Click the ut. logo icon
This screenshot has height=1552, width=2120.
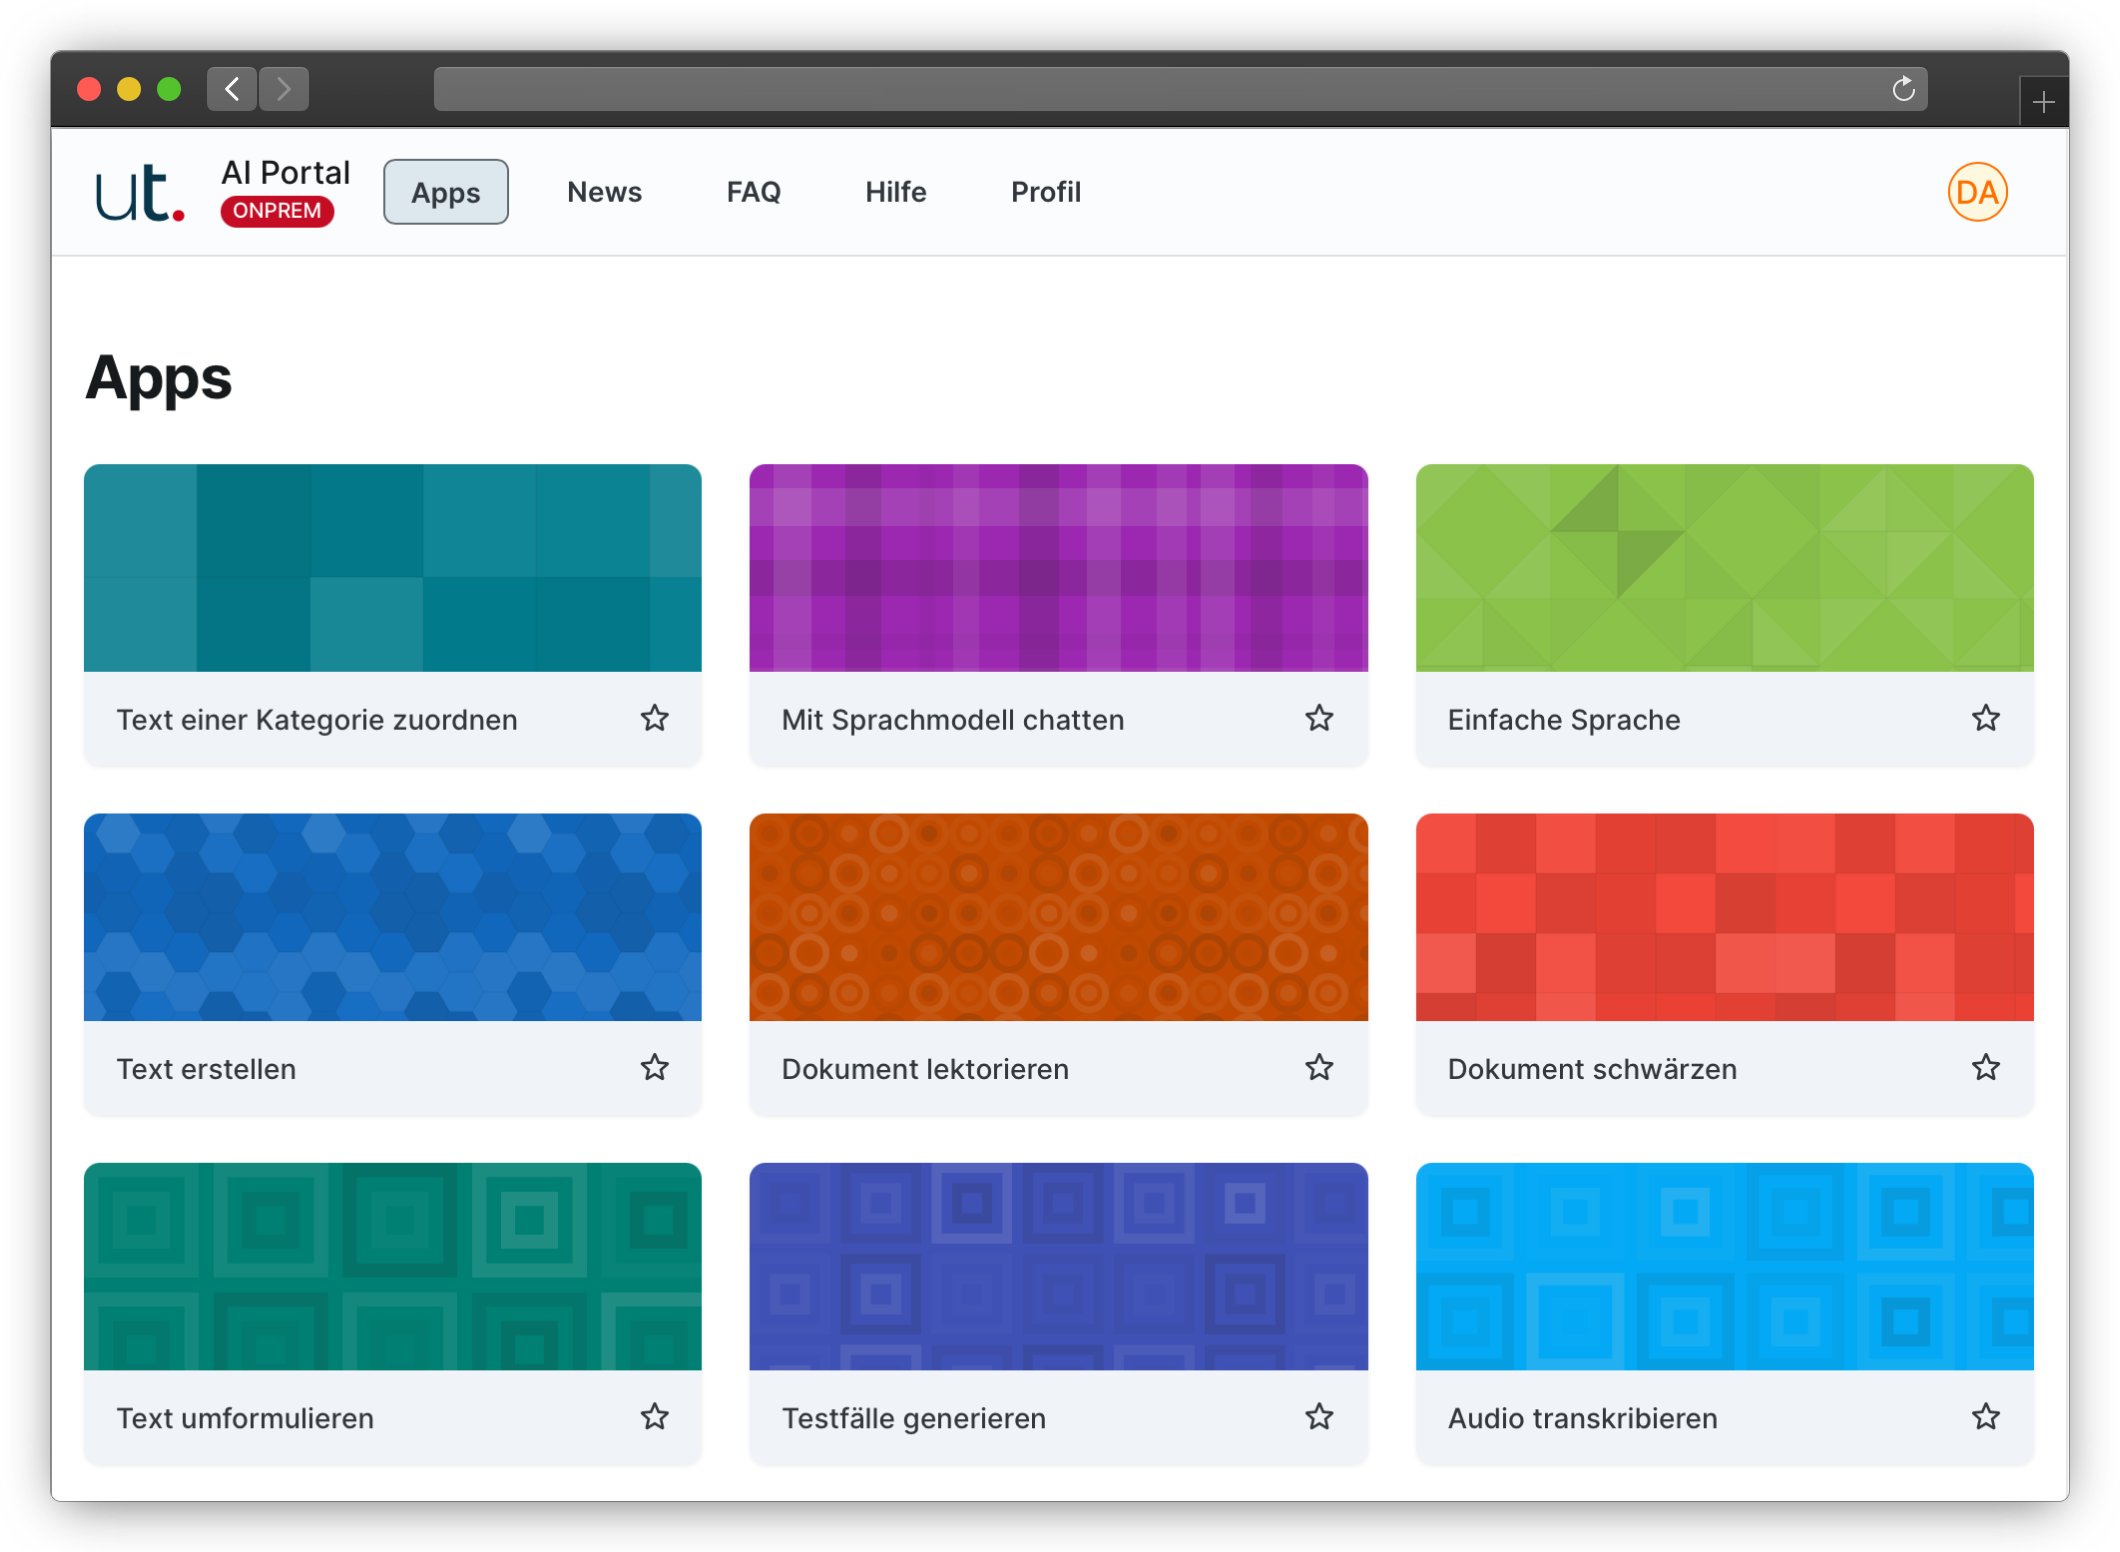point(140,193)
